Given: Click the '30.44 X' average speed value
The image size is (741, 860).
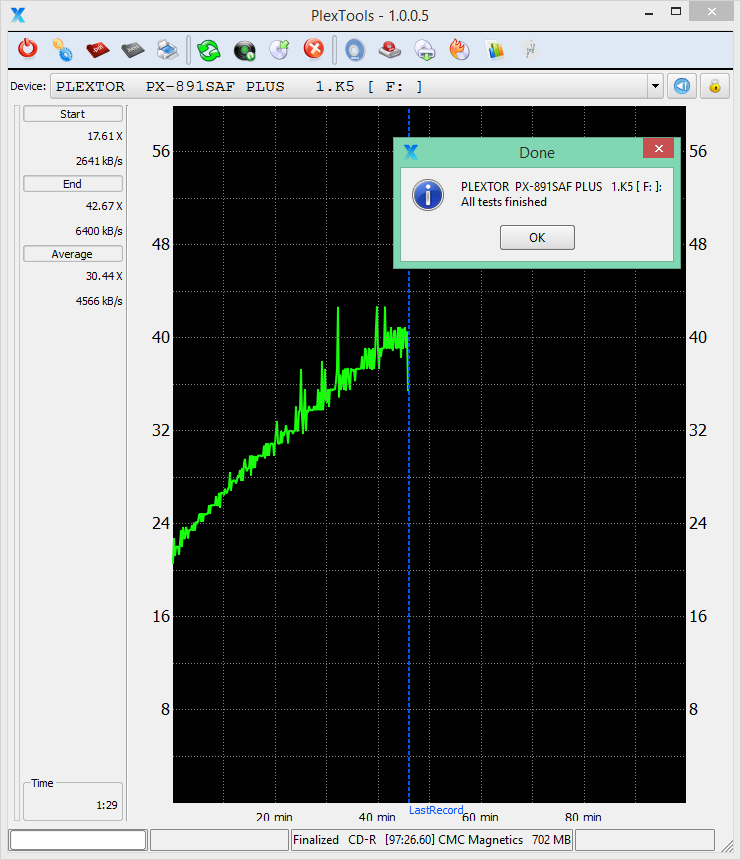Looking at the screenshot, I should 104,276.
